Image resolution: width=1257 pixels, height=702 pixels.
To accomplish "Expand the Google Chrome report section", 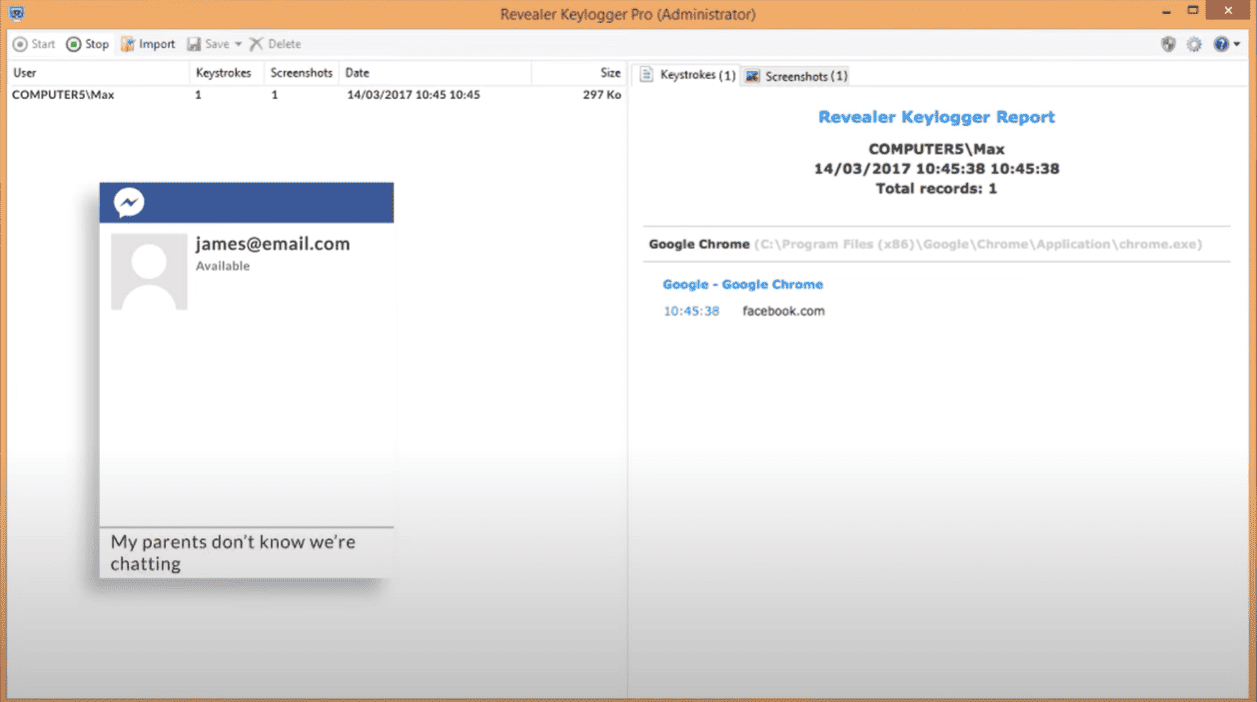I will pos(699,243).
